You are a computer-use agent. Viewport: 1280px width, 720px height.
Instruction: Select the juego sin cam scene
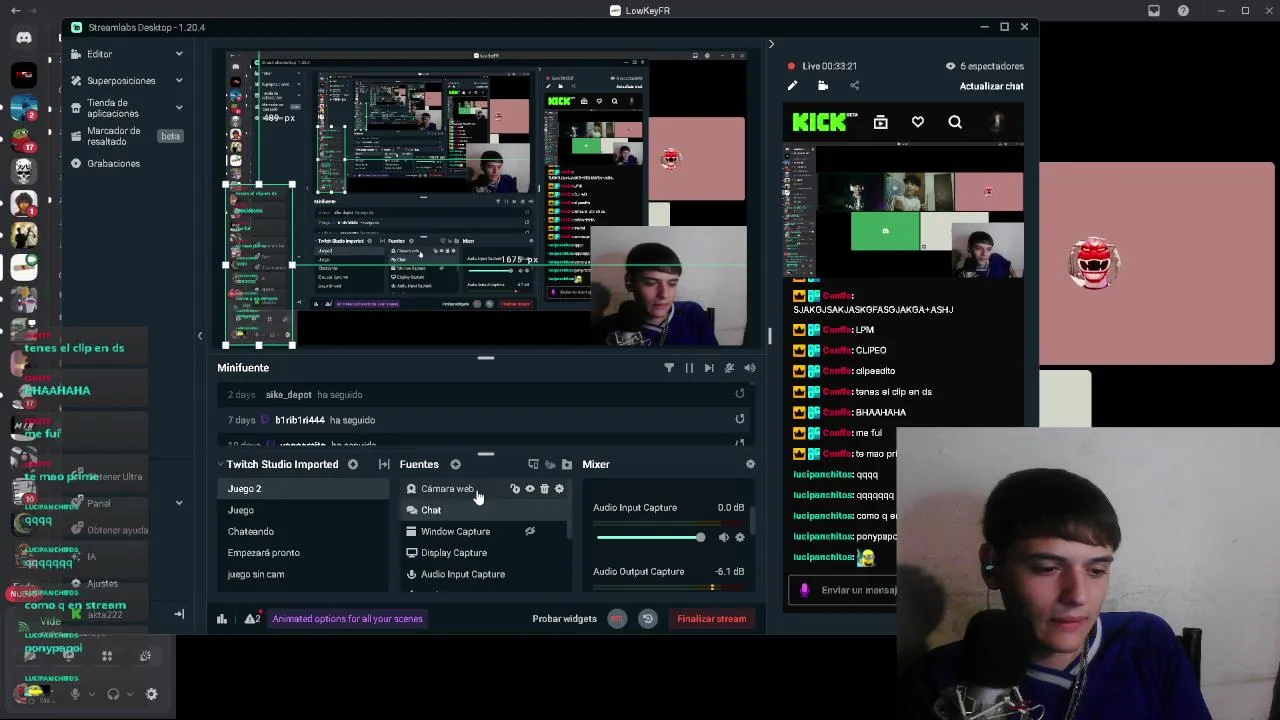coord(302,575)
